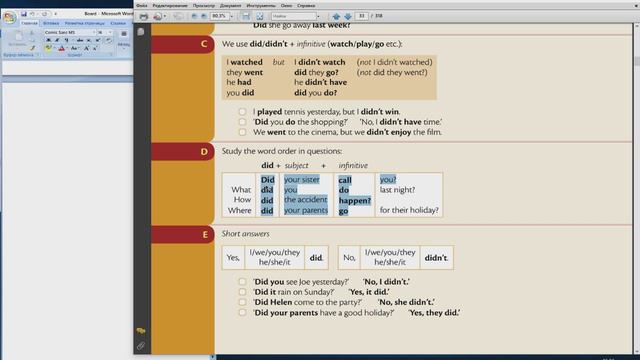Open the Справка menu
This screenshot has height=360, width=640.
point(306,6)
